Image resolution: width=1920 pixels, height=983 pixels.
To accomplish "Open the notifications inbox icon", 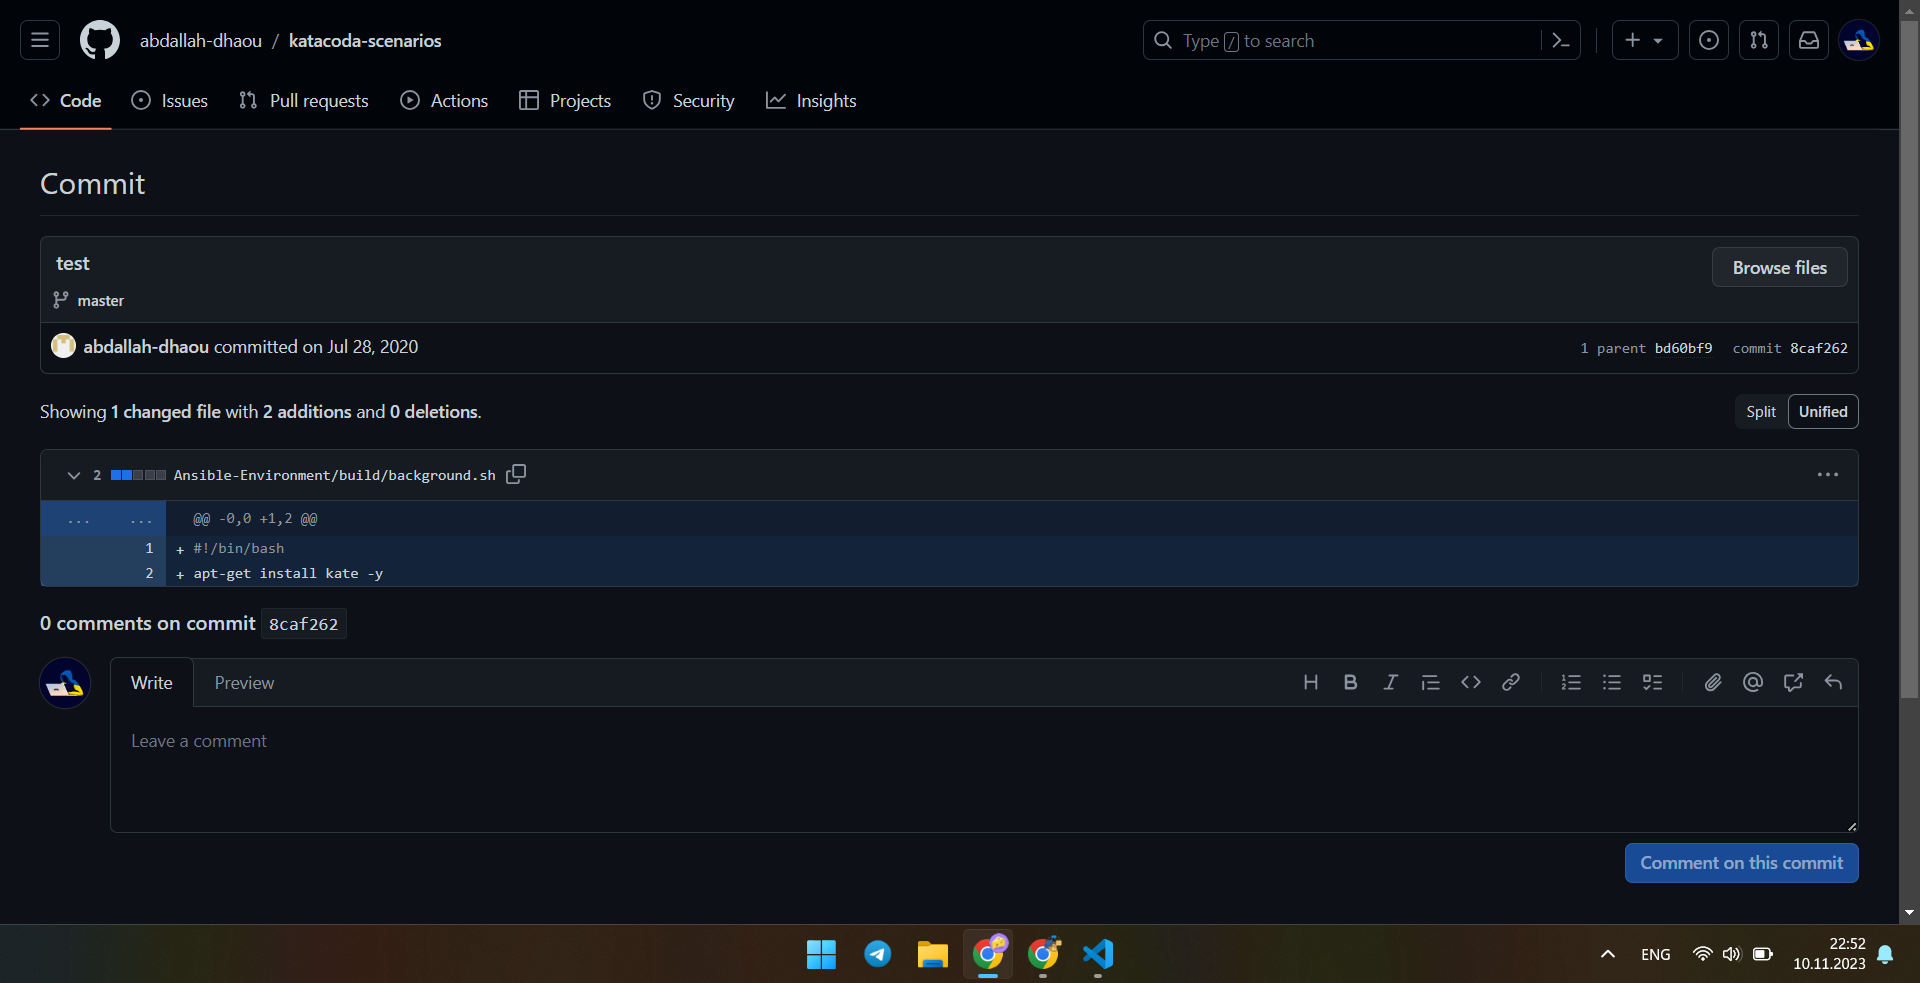I will click(1809, 40).
